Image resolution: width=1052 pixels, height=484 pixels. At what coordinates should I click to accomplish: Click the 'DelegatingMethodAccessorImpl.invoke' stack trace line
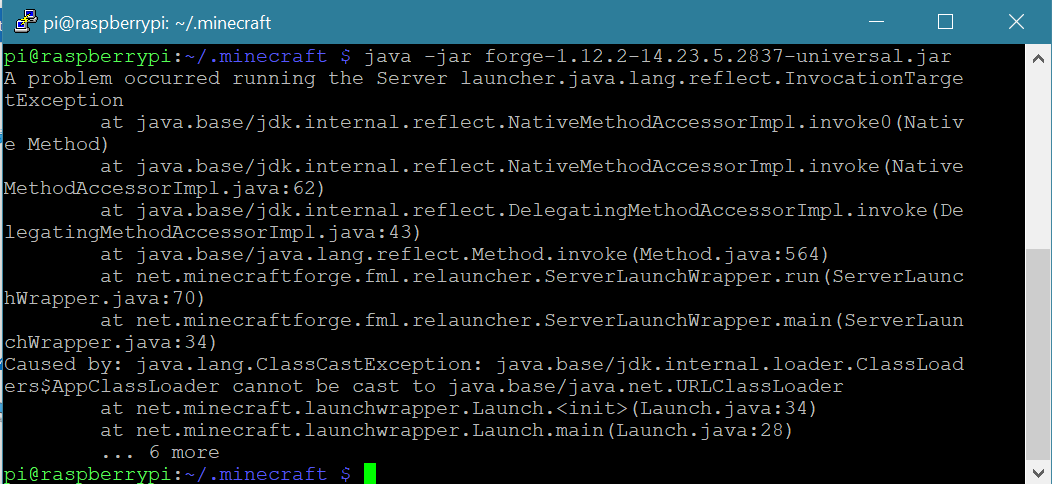[x=531, y=210]
